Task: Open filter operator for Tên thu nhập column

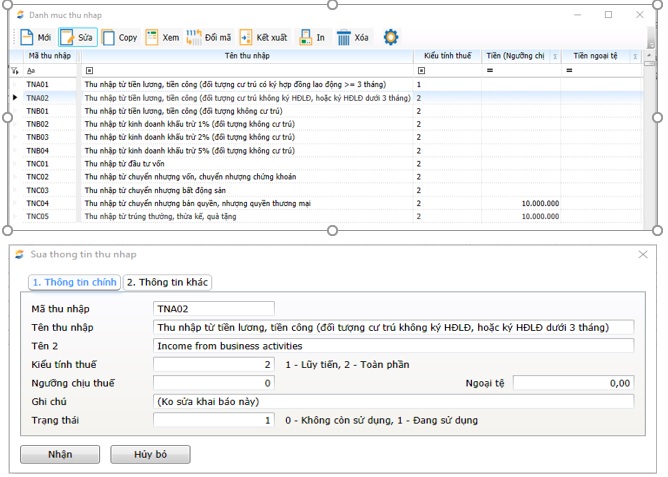Action: [89, 71]
